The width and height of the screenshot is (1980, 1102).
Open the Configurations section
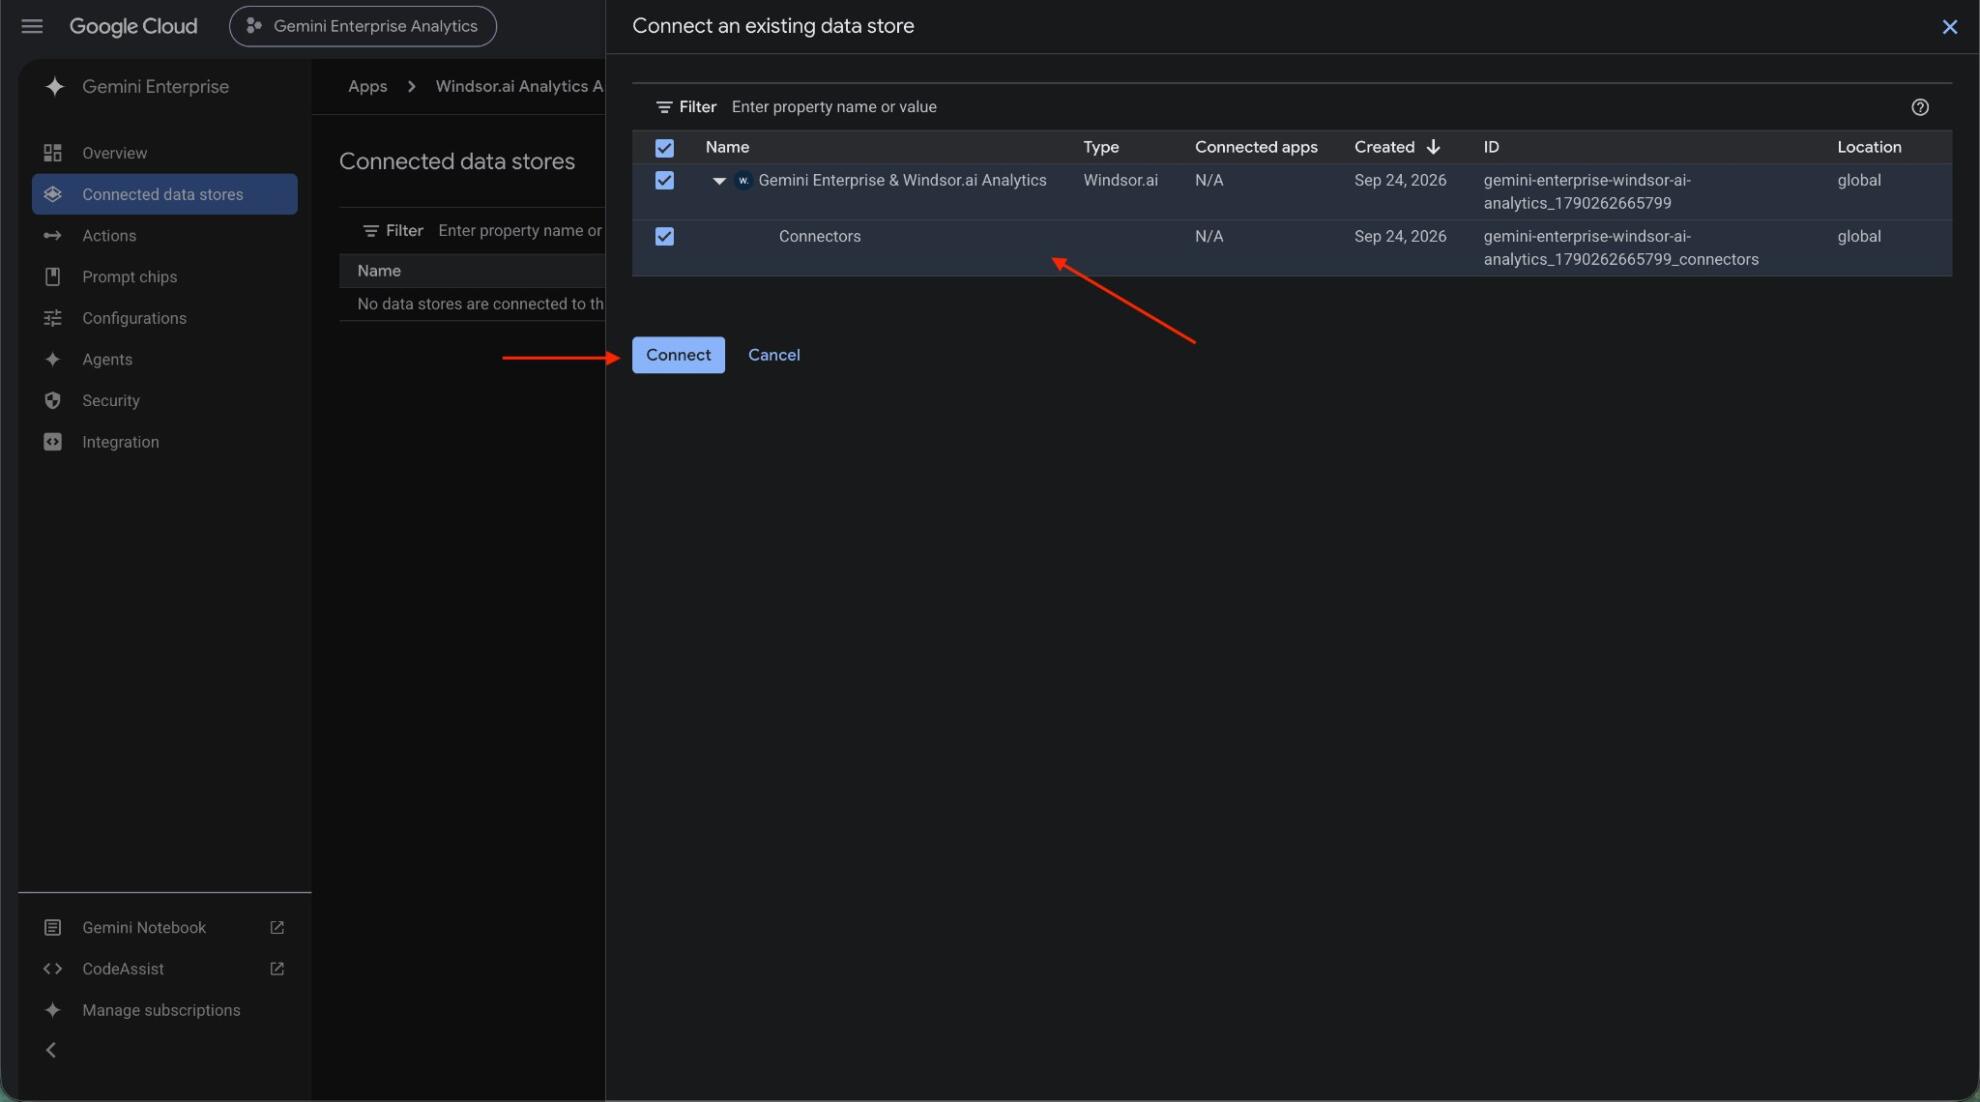point(165,318)
